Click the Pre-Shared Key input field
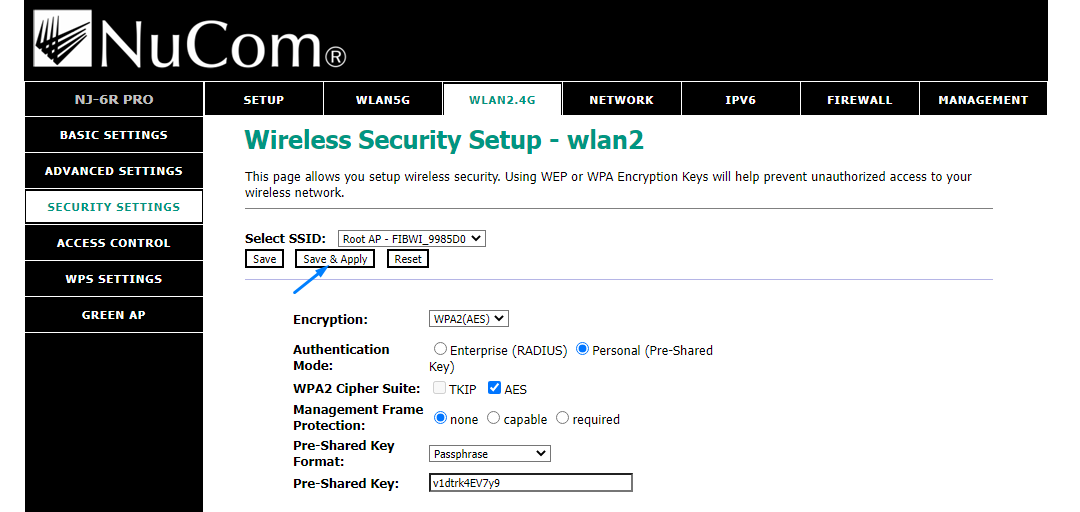This screenshot has height=512, width=1080. (530, 483)
